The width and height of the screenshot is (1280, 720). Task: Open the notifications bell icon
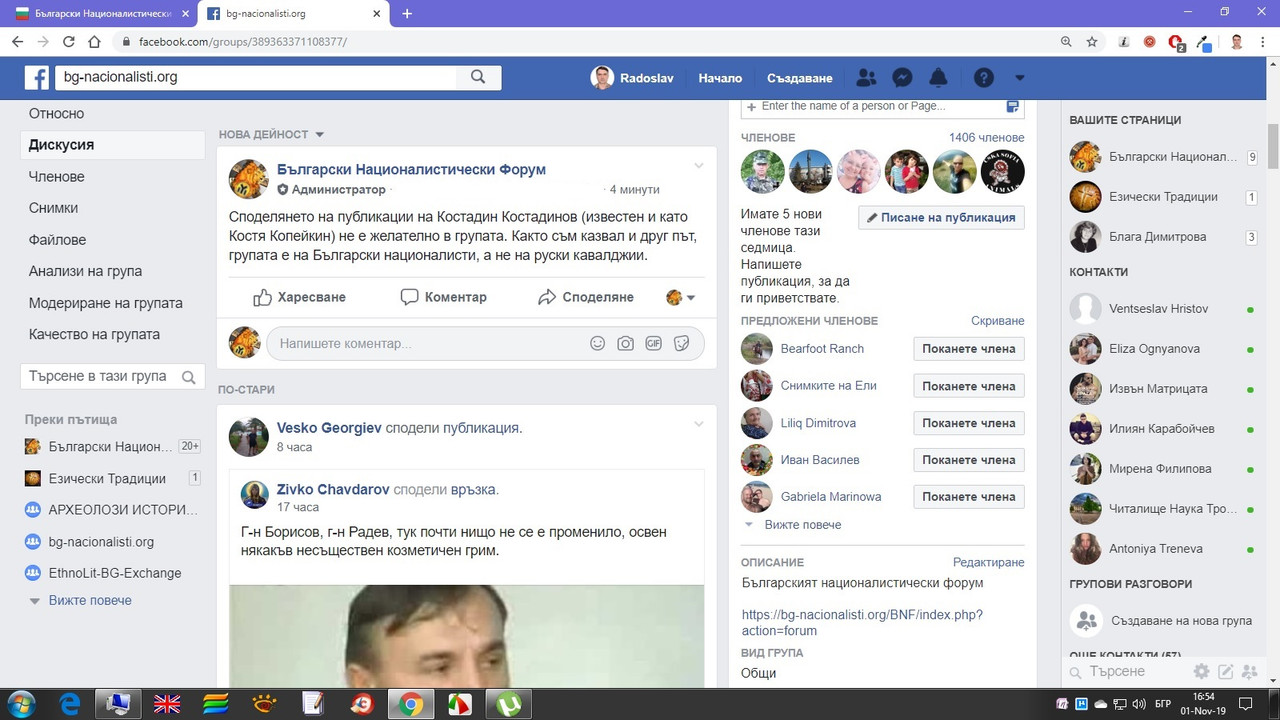pos(938,78)
